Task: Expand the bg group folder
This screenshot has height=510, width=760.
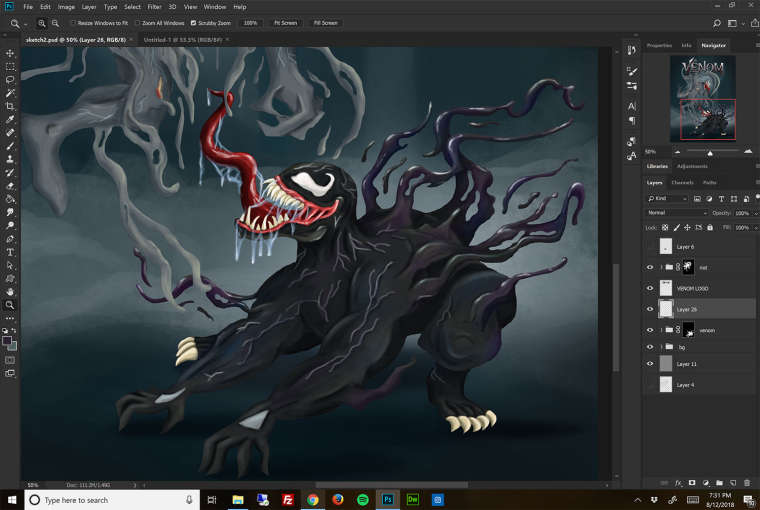Action: (661, 347)
